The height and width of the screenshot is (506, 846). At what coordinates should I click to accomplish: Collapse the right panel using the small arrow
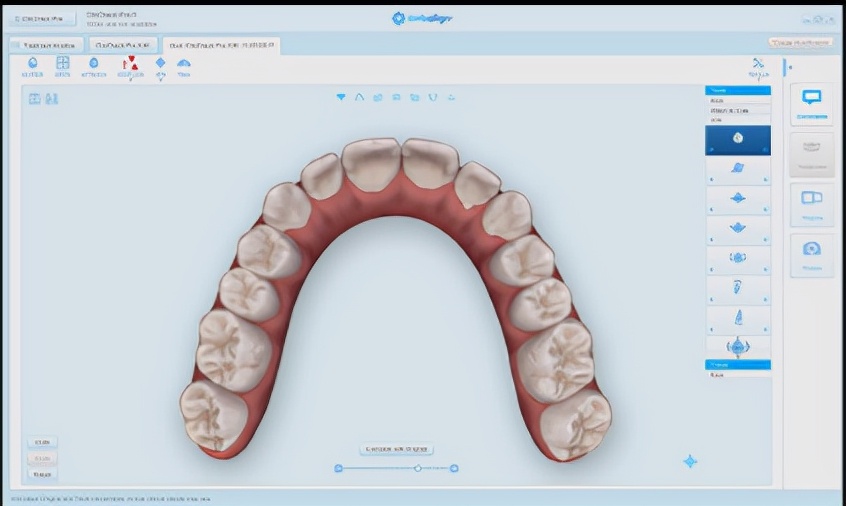click(x=787, y=68)
